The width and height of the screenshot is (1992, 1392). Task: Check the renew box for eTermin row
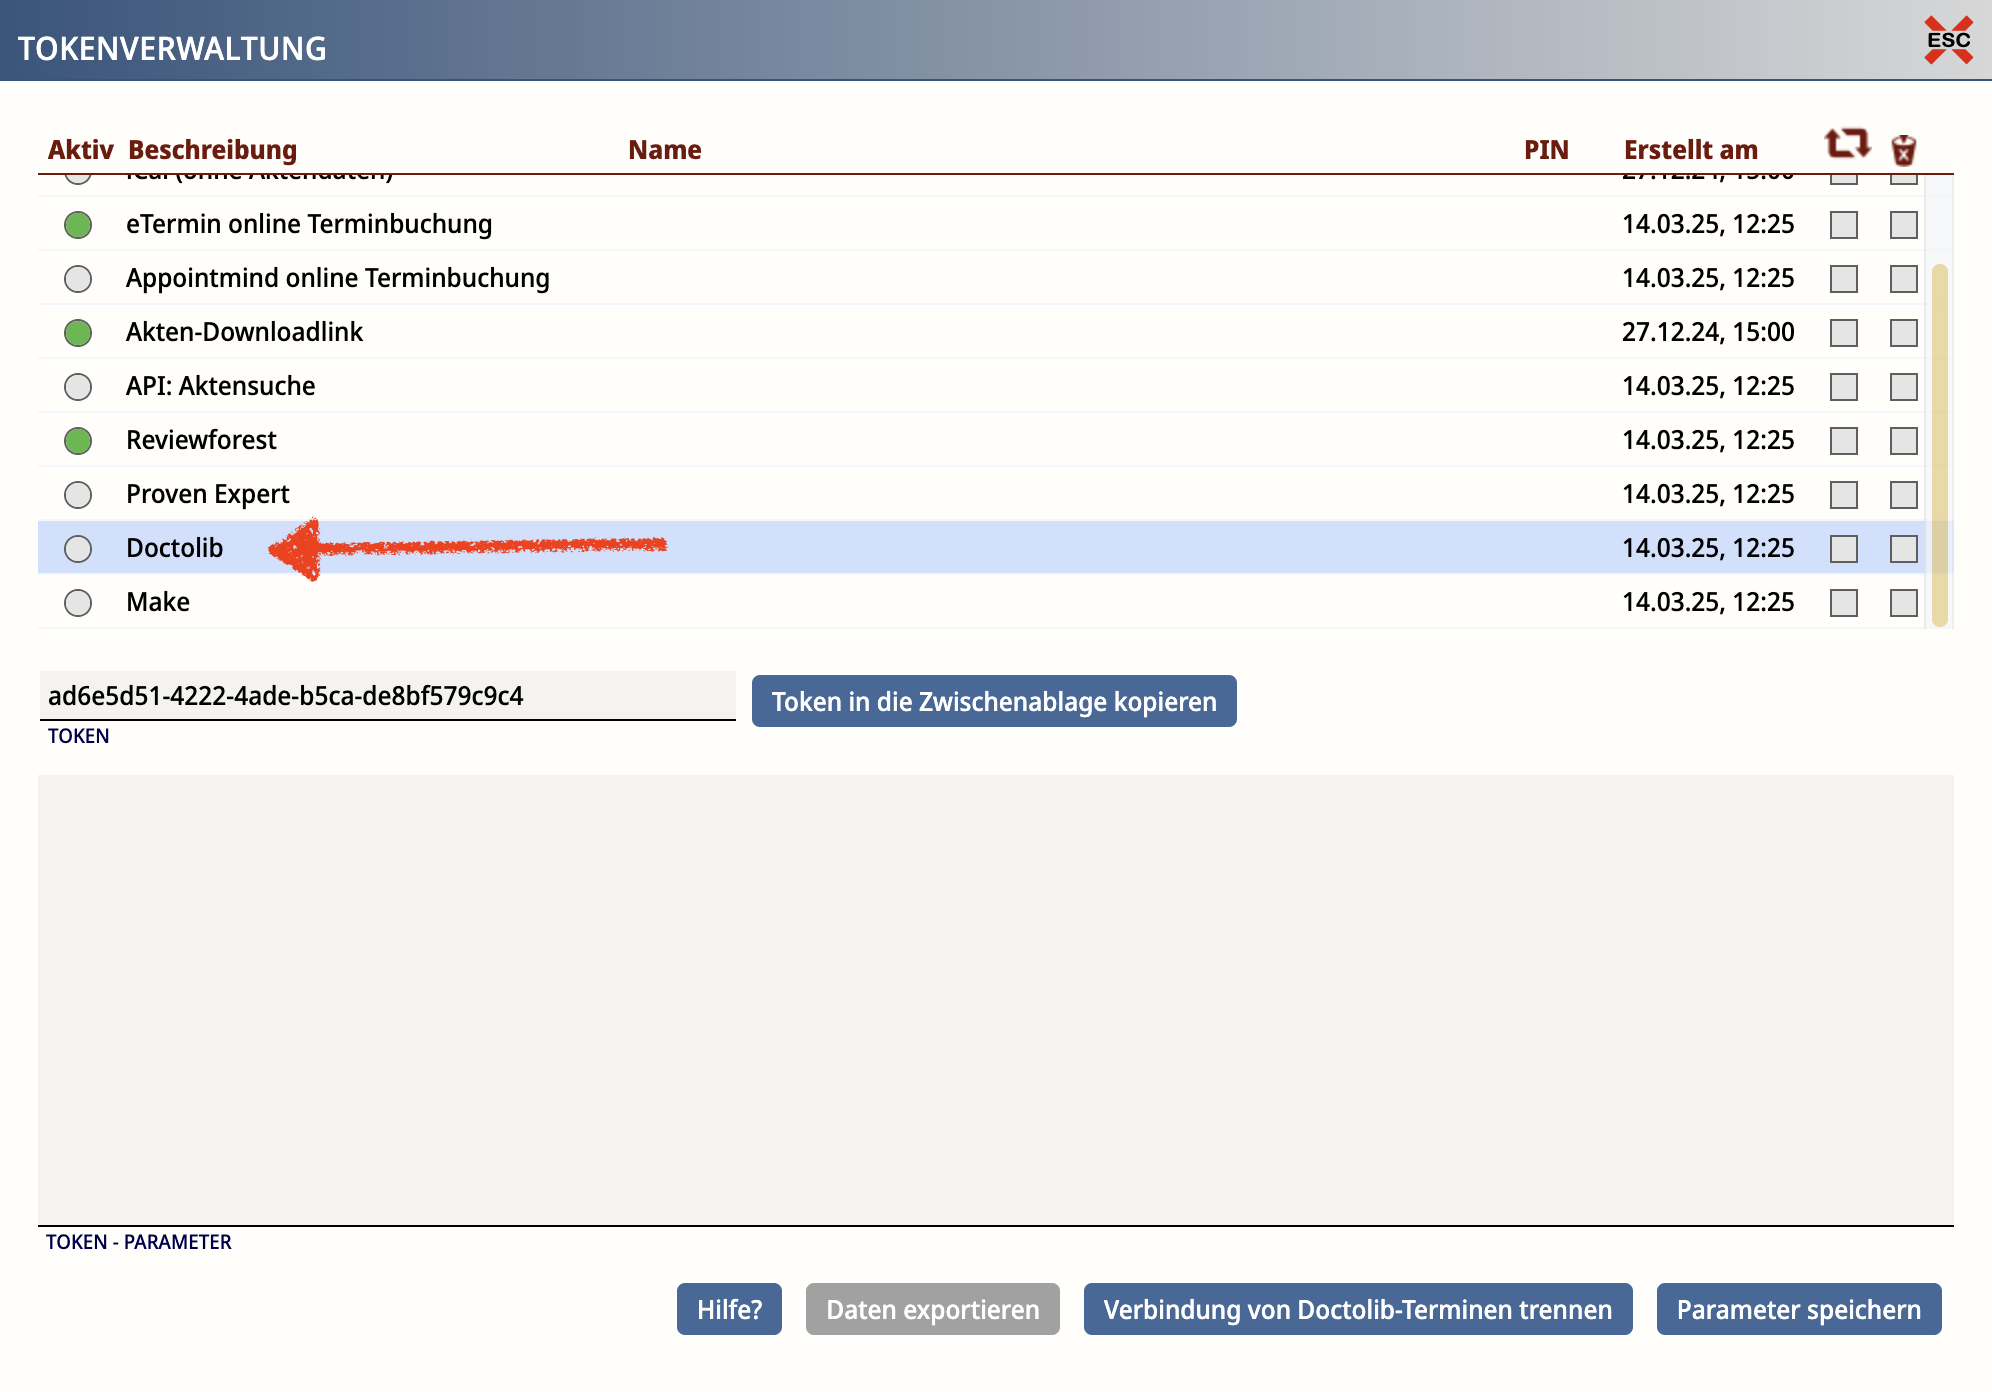[x=1844, y=225]
